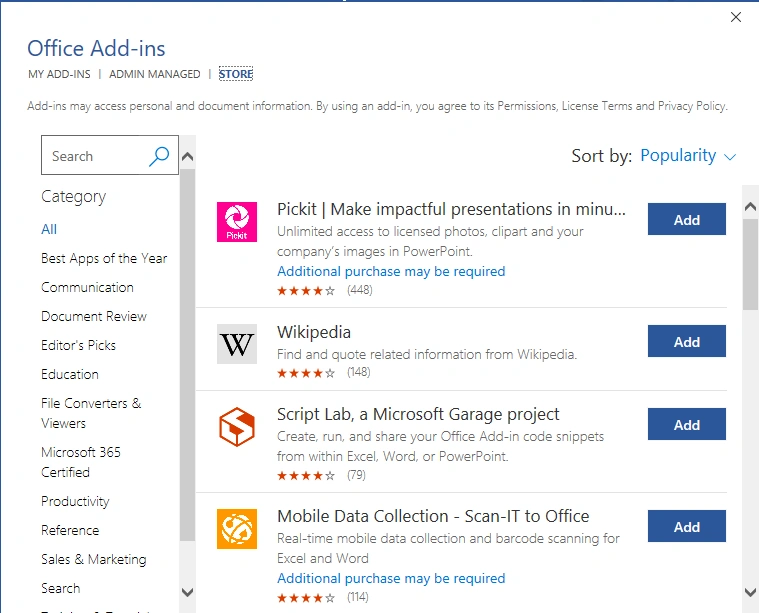Open the Script Lab add-in icon
This screenshot has width=759, height=613.
tap(237, 427)
